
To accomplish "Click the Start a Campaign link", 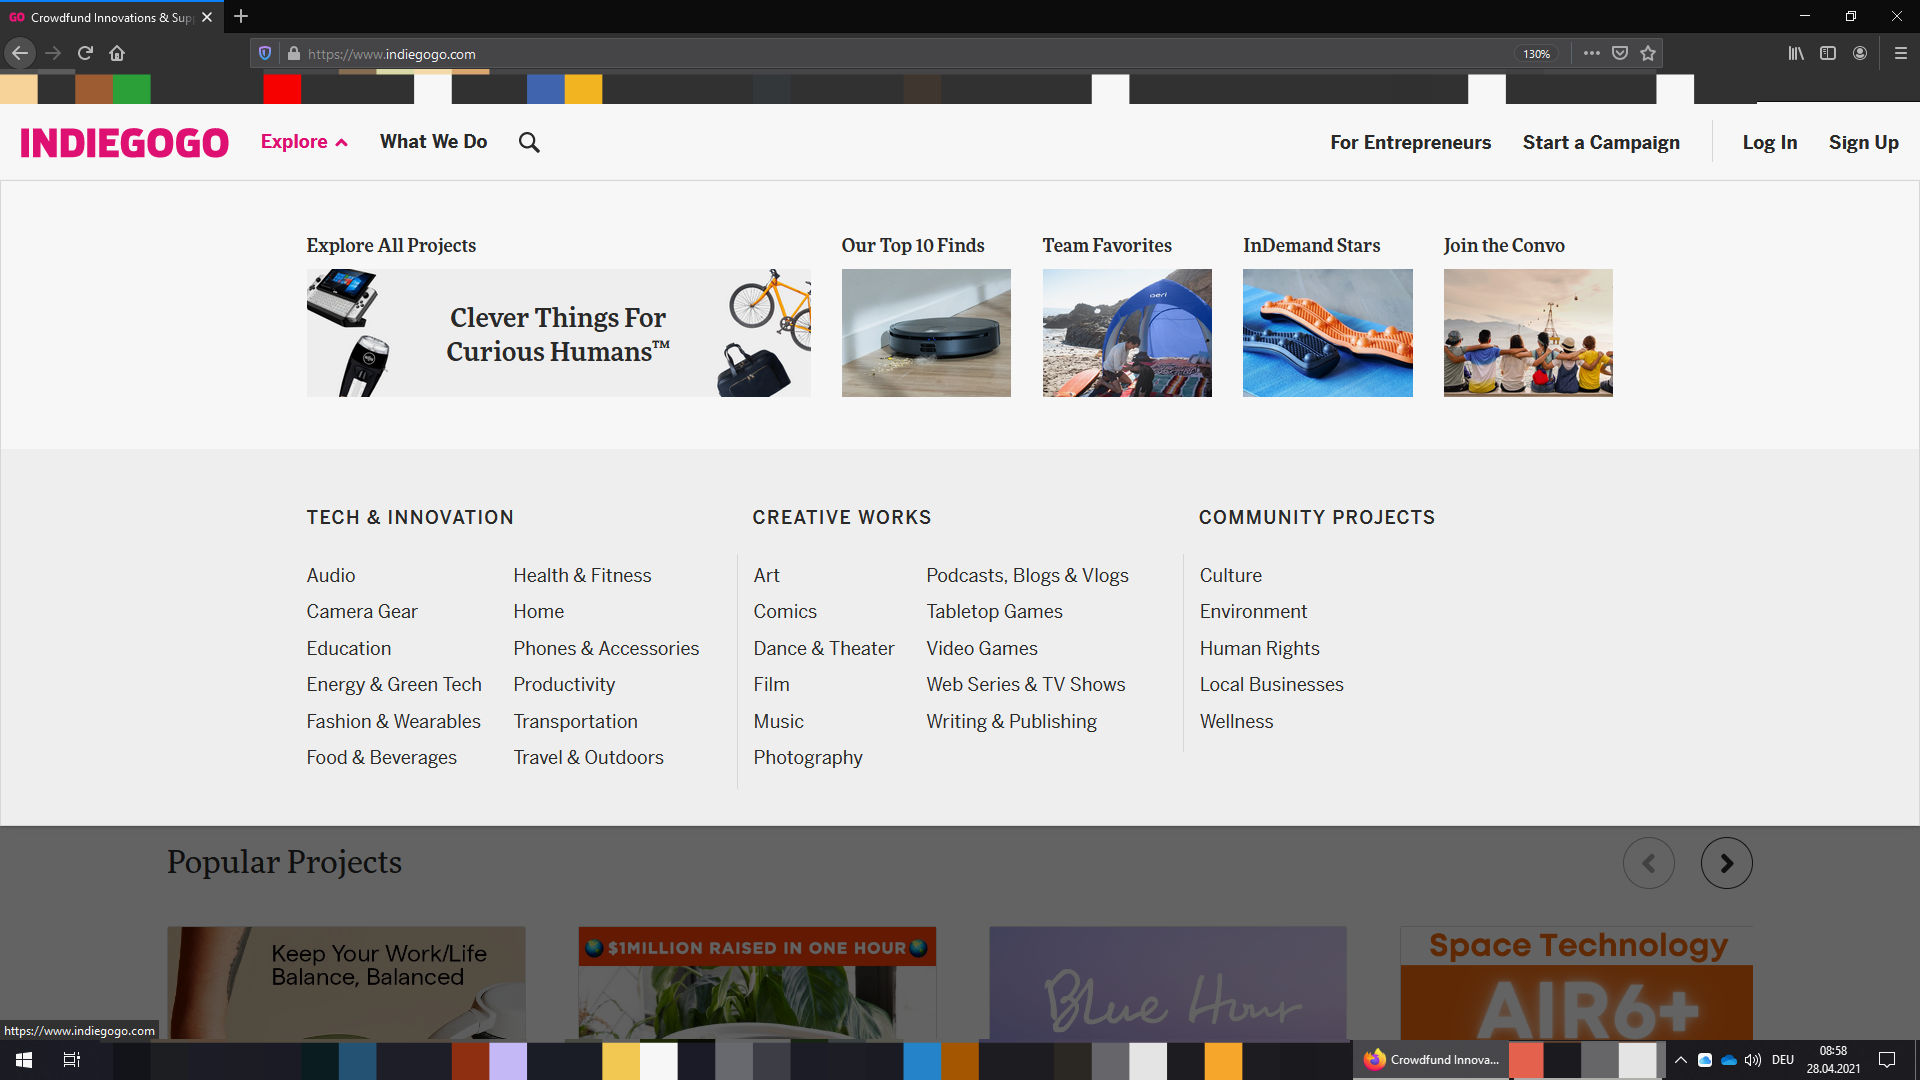I will pos(1601,143).
